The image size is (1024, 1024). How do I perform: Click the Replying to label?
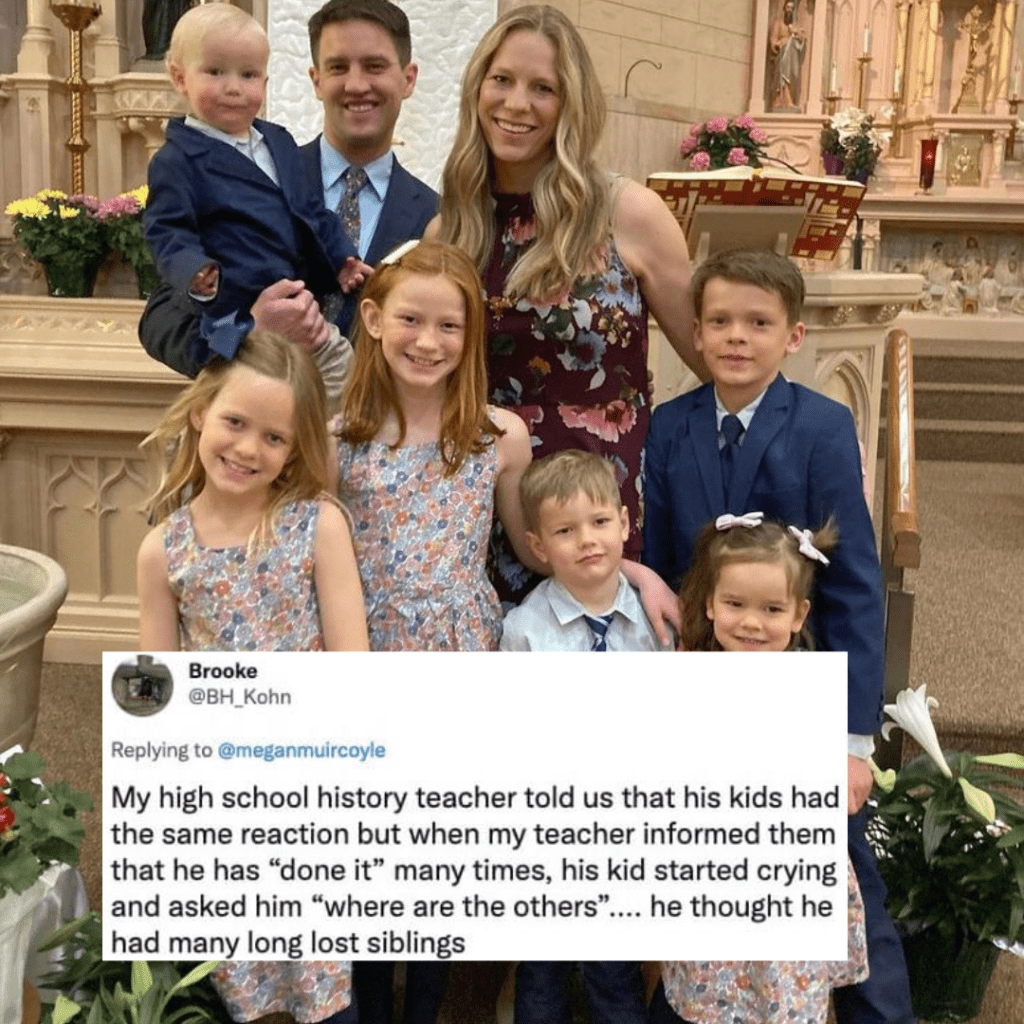[161, 750]
